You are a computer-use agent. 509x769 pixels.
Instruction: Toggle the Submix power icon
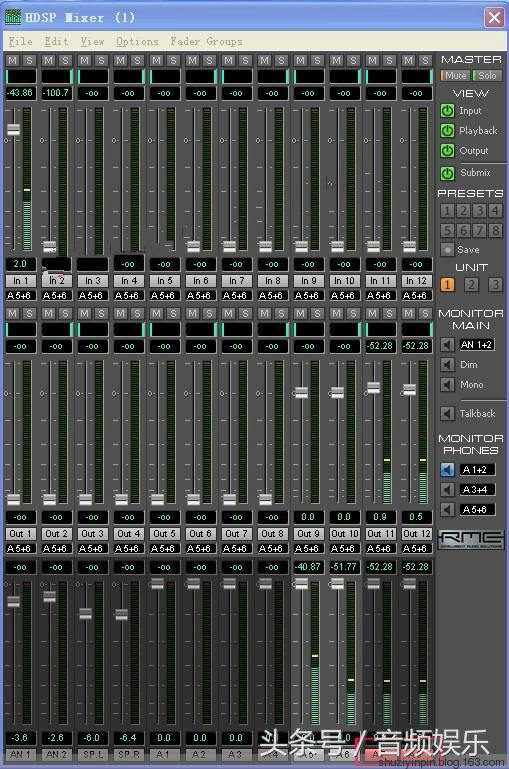click(447, 173)
